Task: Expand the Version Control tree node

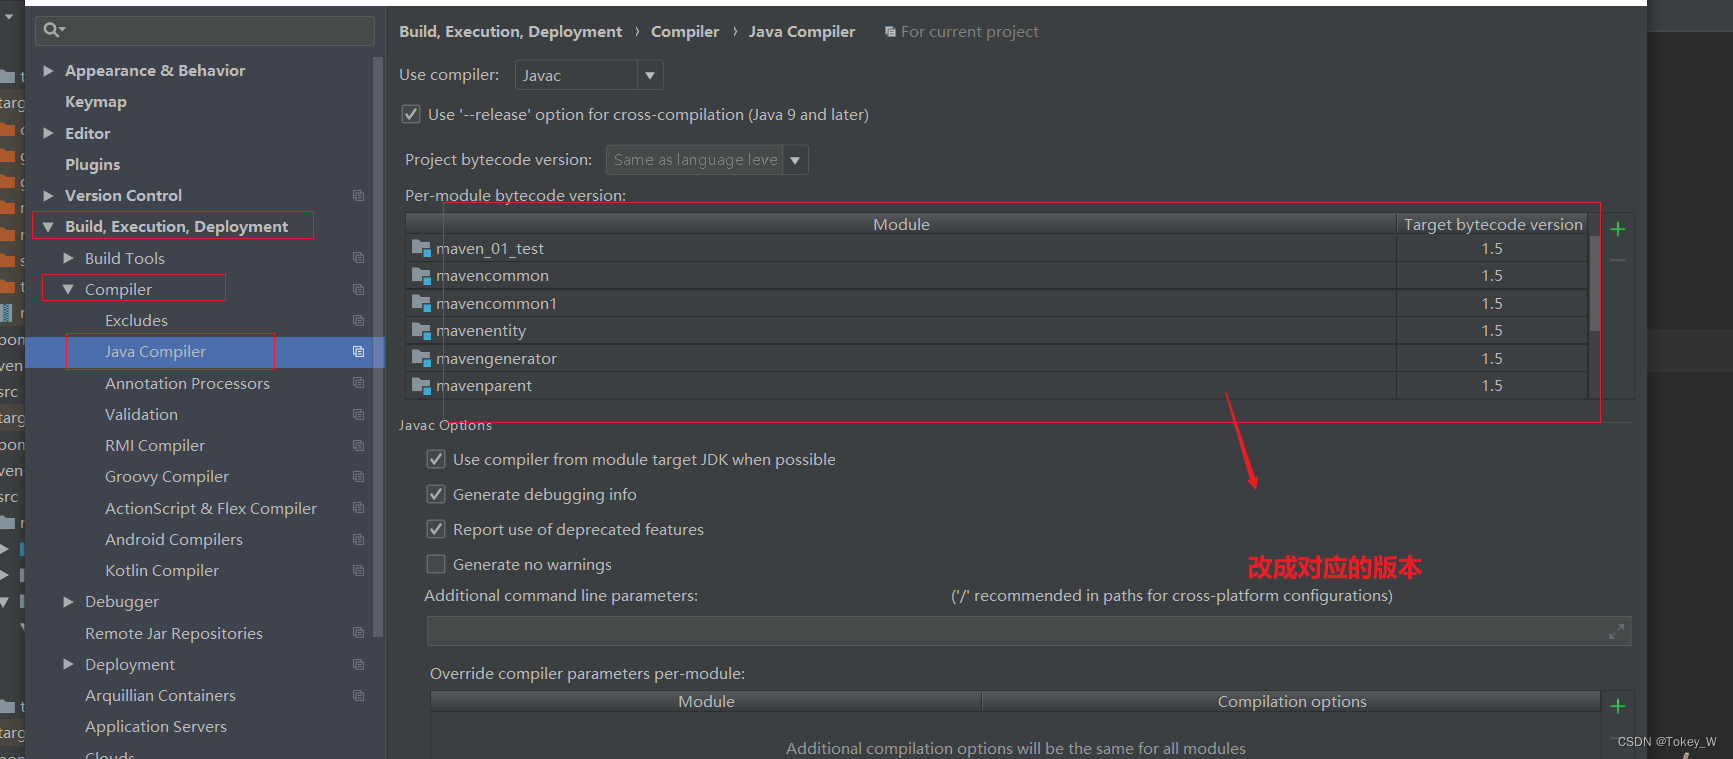Action: point(48,196)
